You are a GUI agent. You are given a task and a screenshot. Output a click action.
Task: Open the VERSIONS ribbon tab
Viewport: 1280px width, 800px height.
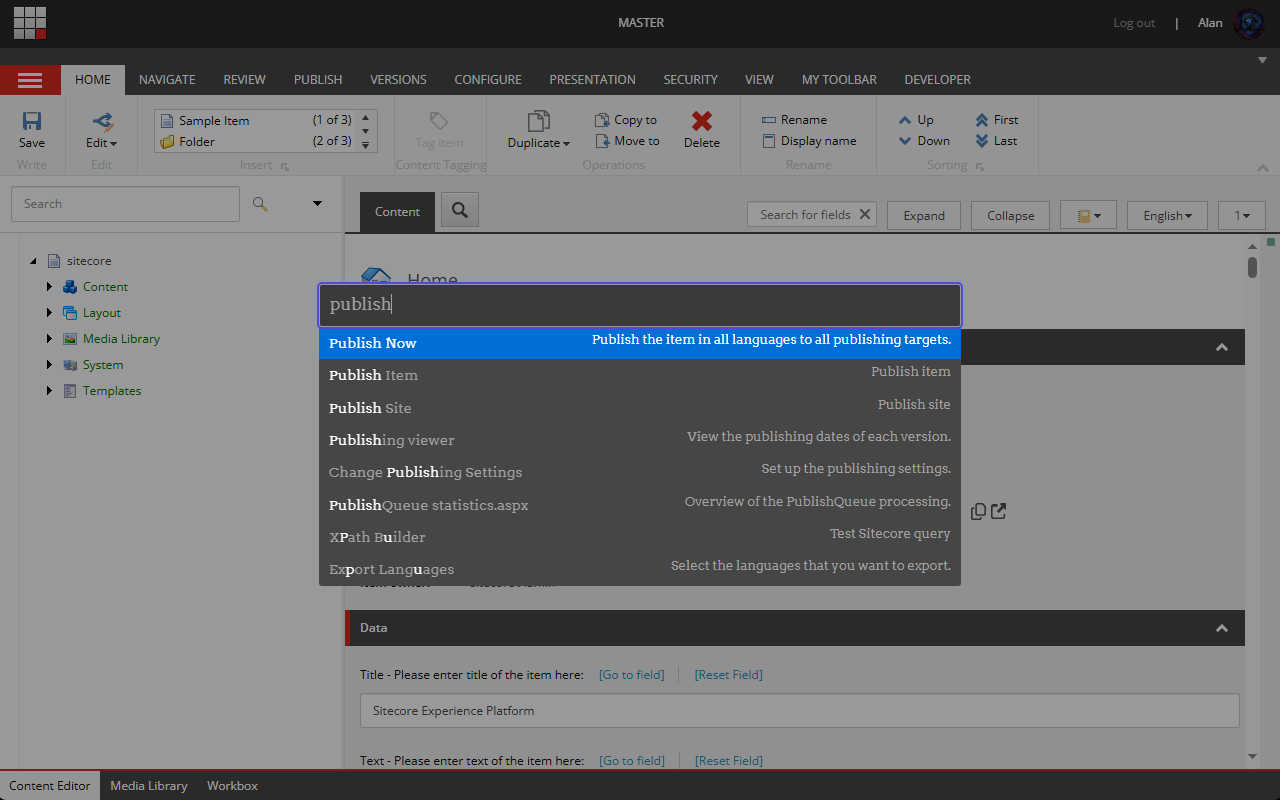[x=398, y=80]
